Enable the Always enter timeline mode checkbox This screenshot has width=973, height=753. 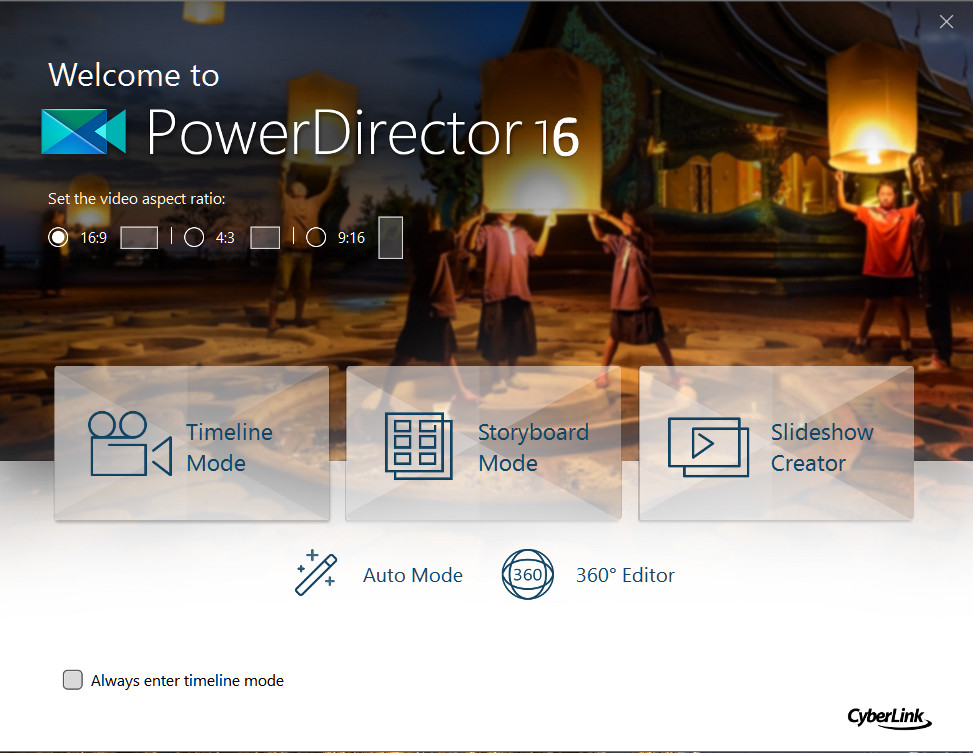coord(73,680)
